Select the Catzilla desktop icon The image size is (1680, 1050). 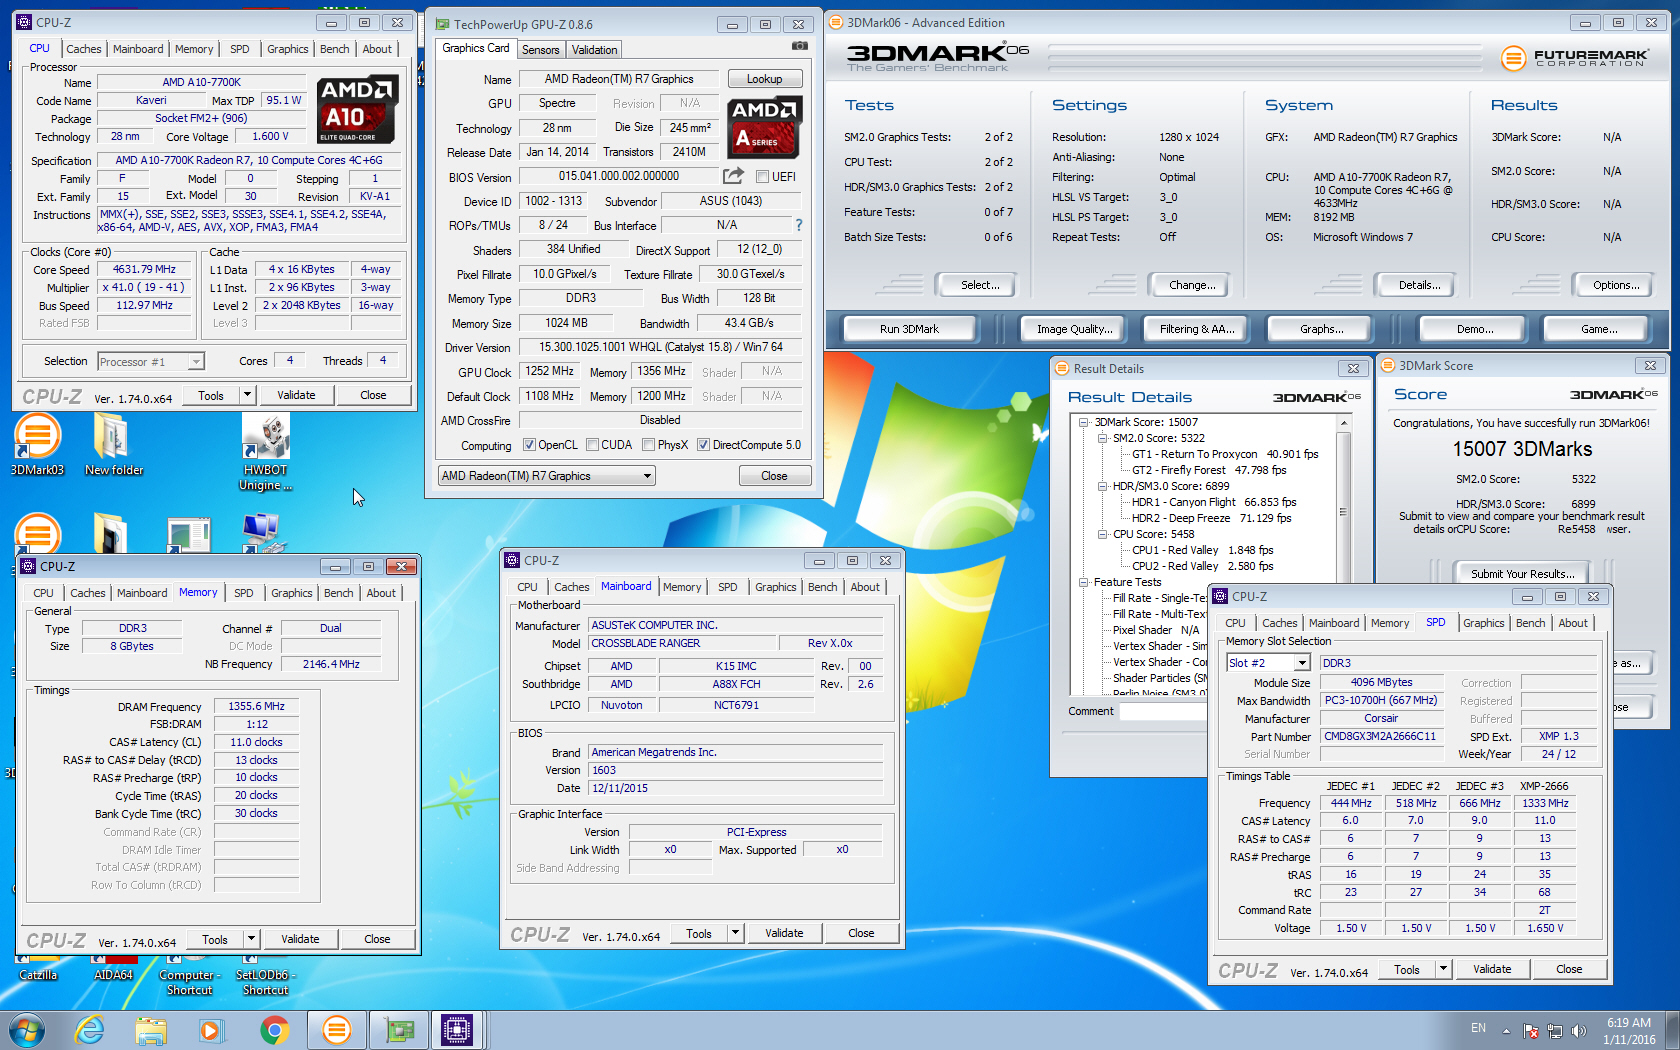tap(38, 968)
